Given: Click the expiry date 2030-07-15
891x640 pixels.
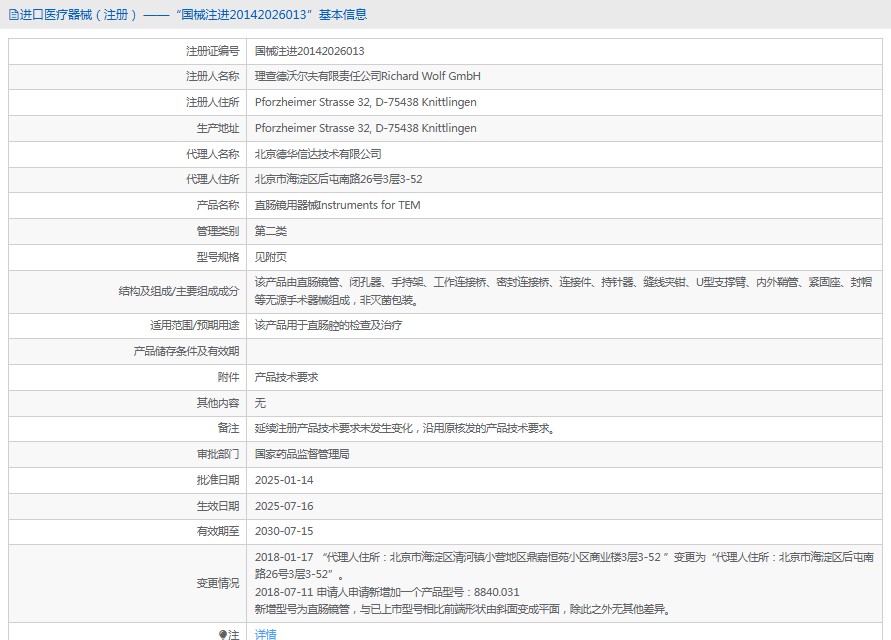Looking at the screenshot, I should [284, 531].
